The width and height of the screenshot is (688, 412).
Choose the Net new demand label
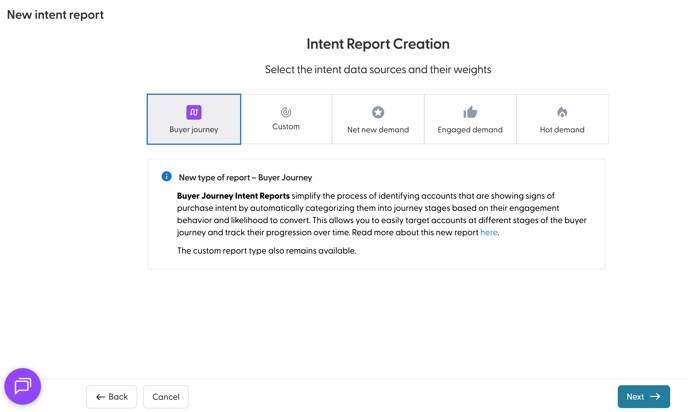[x=378, y=130]
